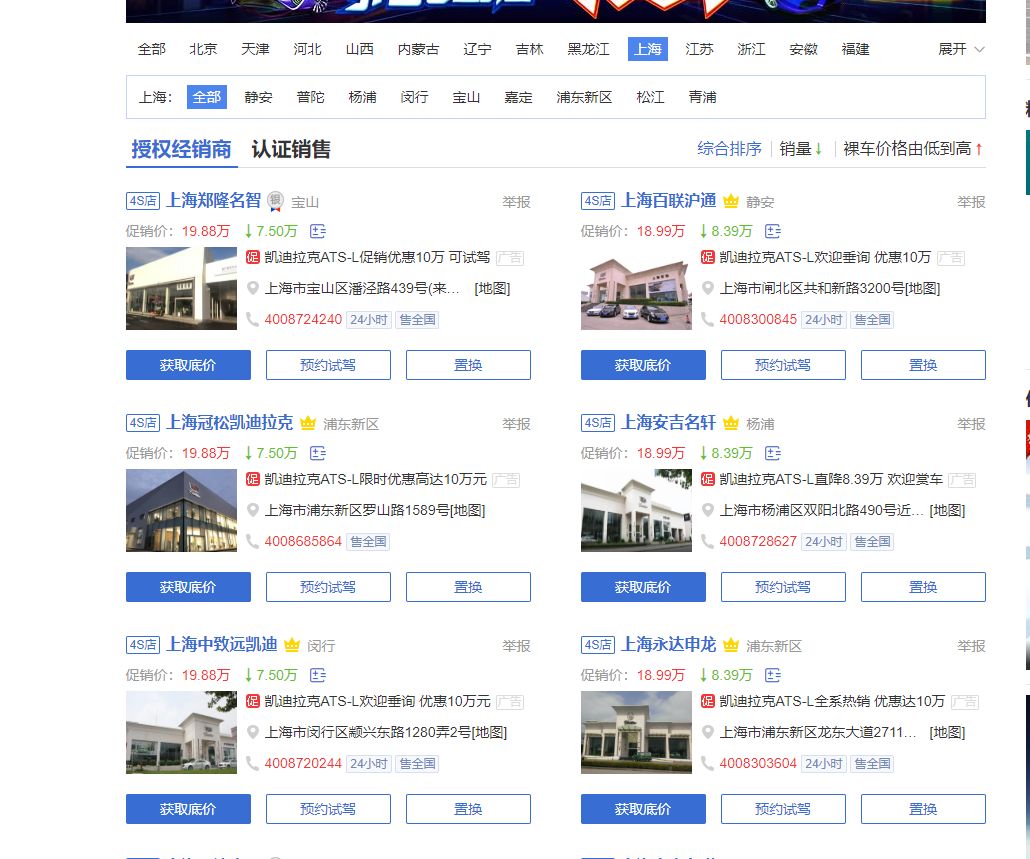1030x859 pixels.
Task: Sort by 裸车价格由低到高
Action: 912,149
